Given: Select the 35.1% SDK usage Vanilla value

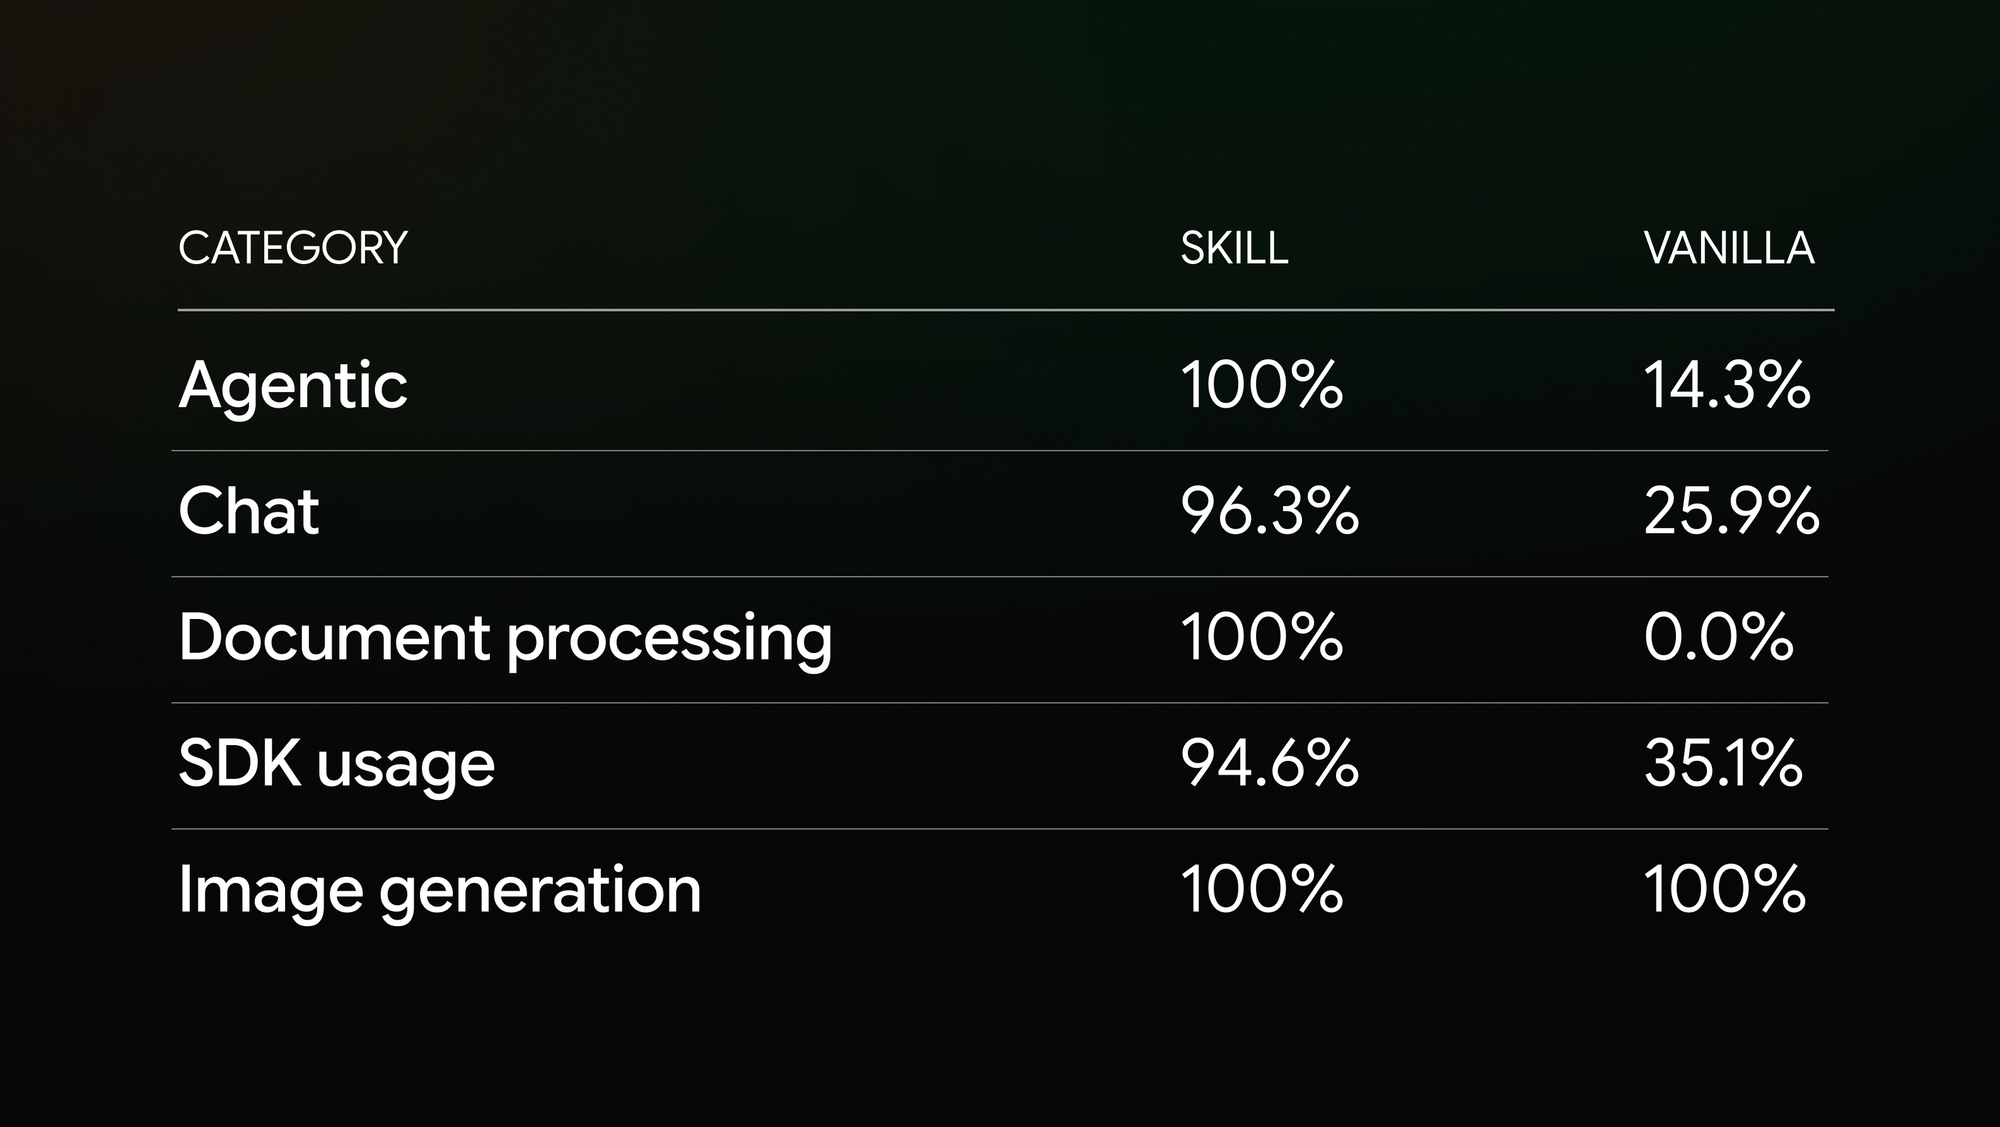Looking at the screenshot, I should click(x=1723, y=763).
